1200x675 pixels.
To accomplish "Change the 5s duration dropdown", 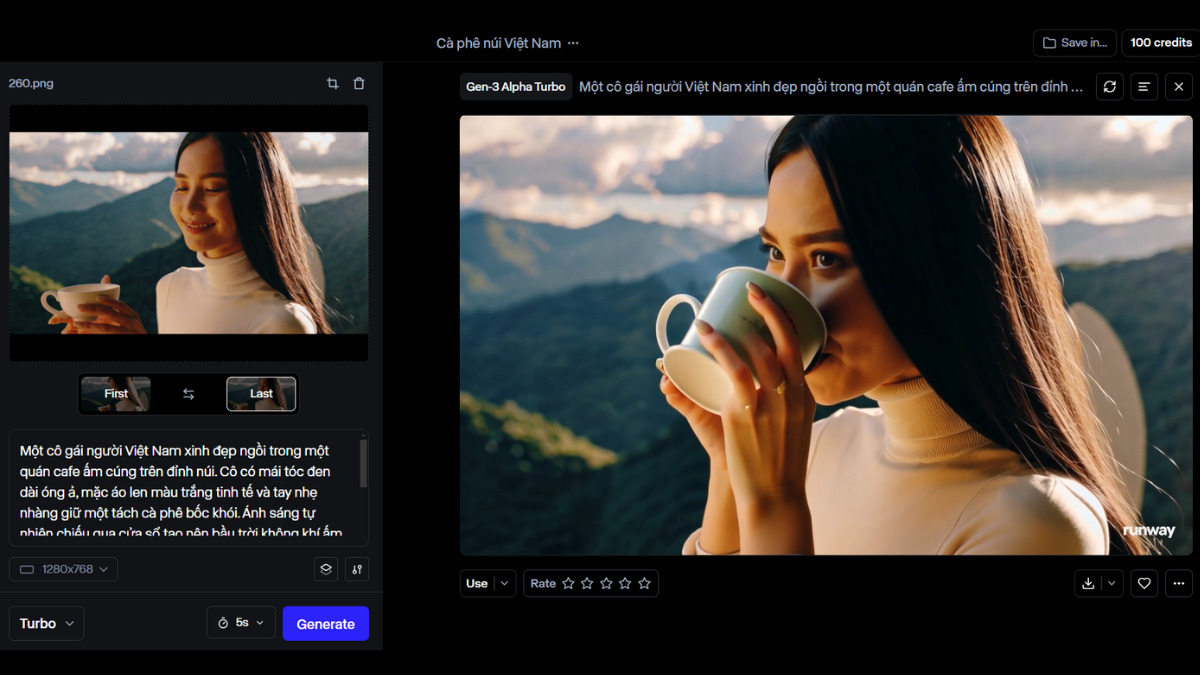I will (x=241, y=623).
